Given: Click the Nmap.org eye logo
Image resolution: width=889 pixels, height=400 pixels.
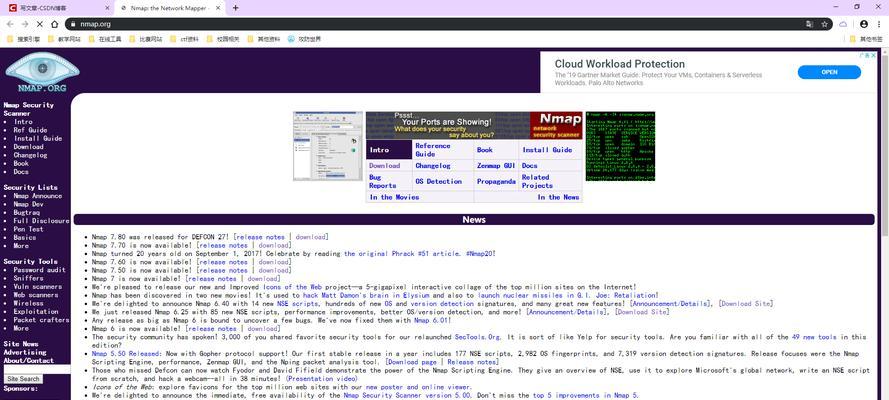Looking at the screenshot, I should point(41,72).
